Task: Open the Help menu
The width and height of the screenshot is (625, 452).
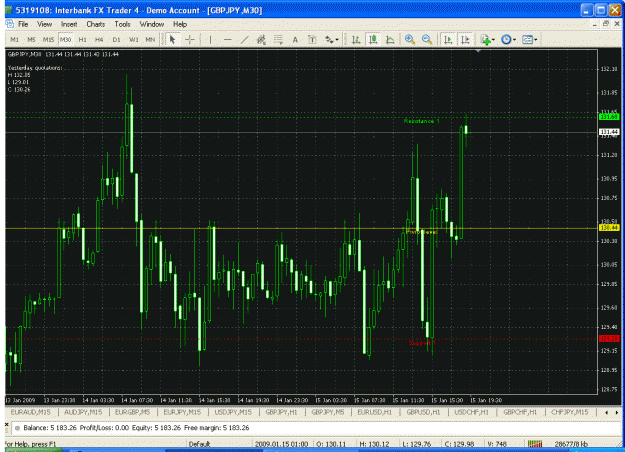Action: (x=180, y=24)
